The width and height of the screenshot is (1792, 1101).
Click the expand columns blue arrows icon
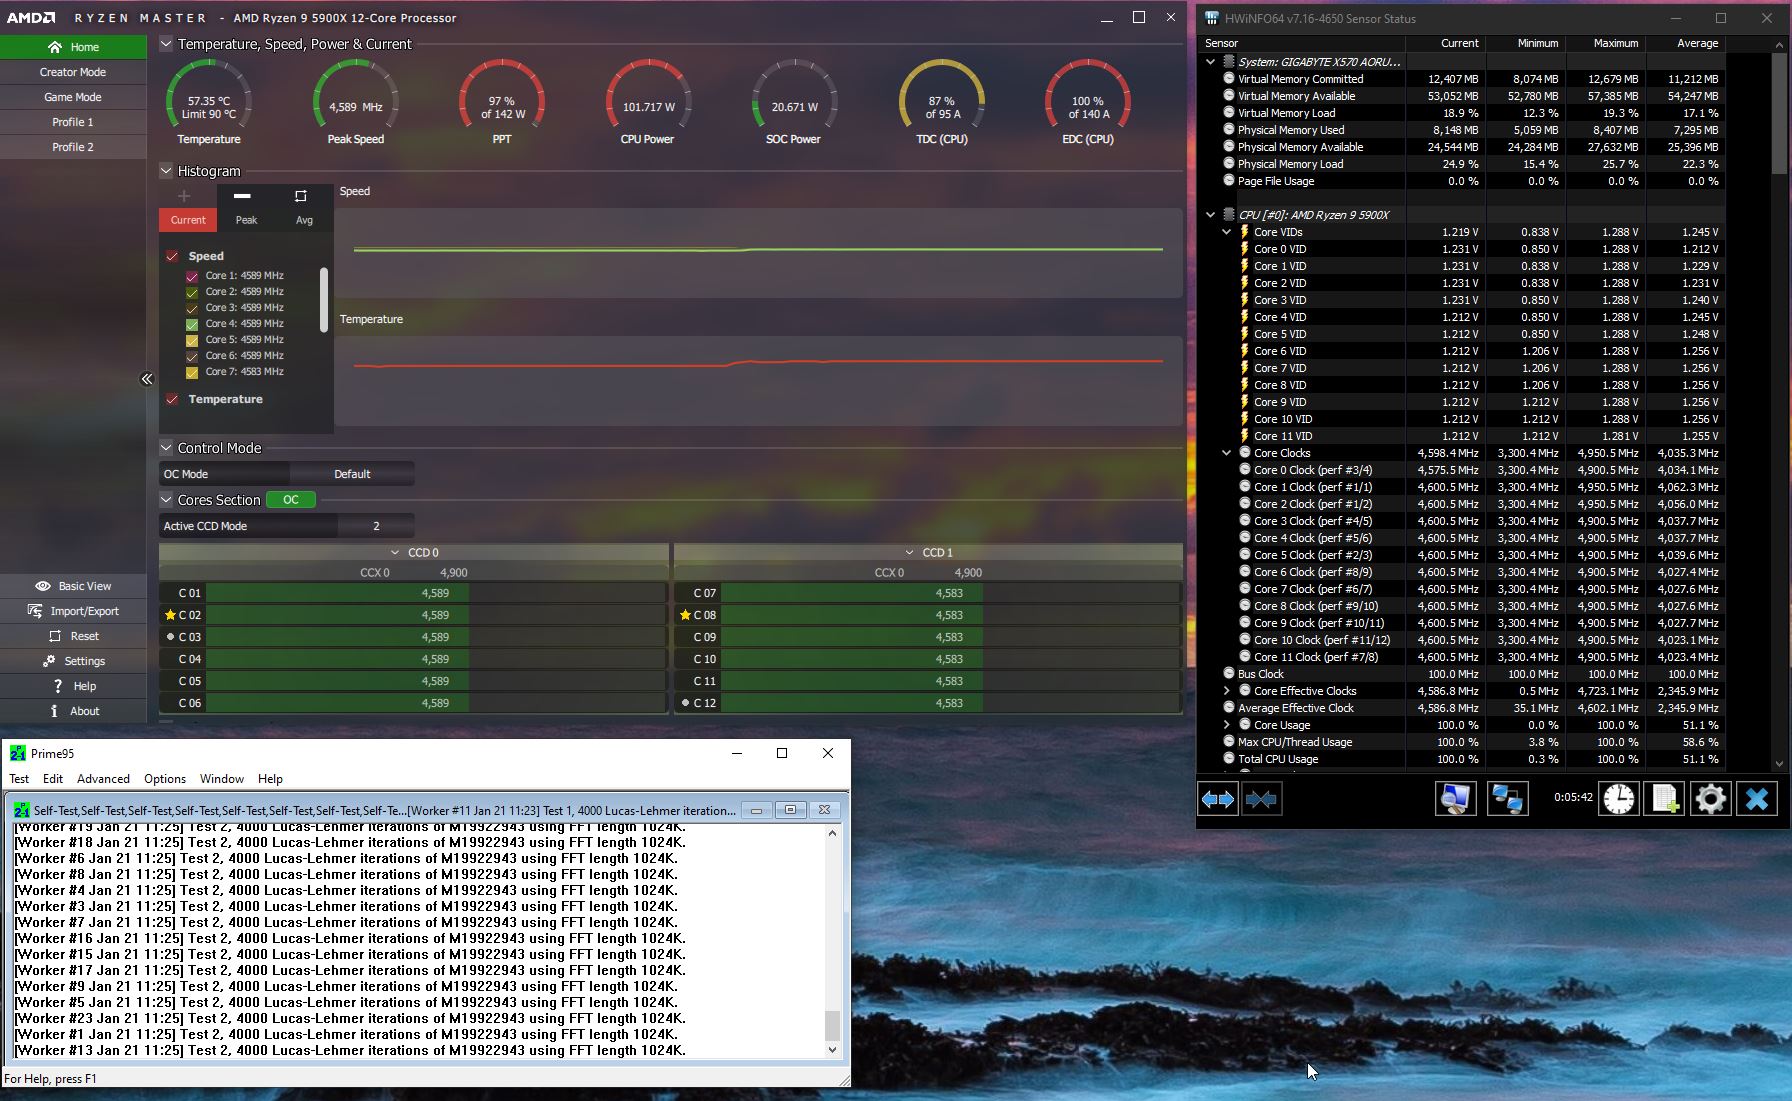(x=1217, y=799)
